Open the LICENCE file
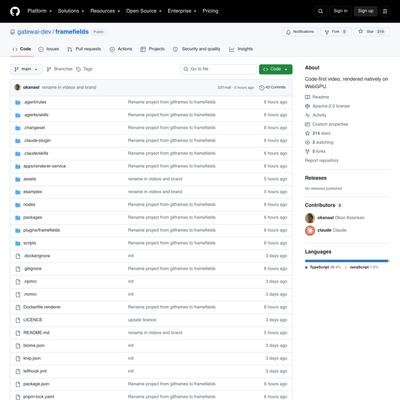This screenshot has width=400, height=400. point(33,320)
